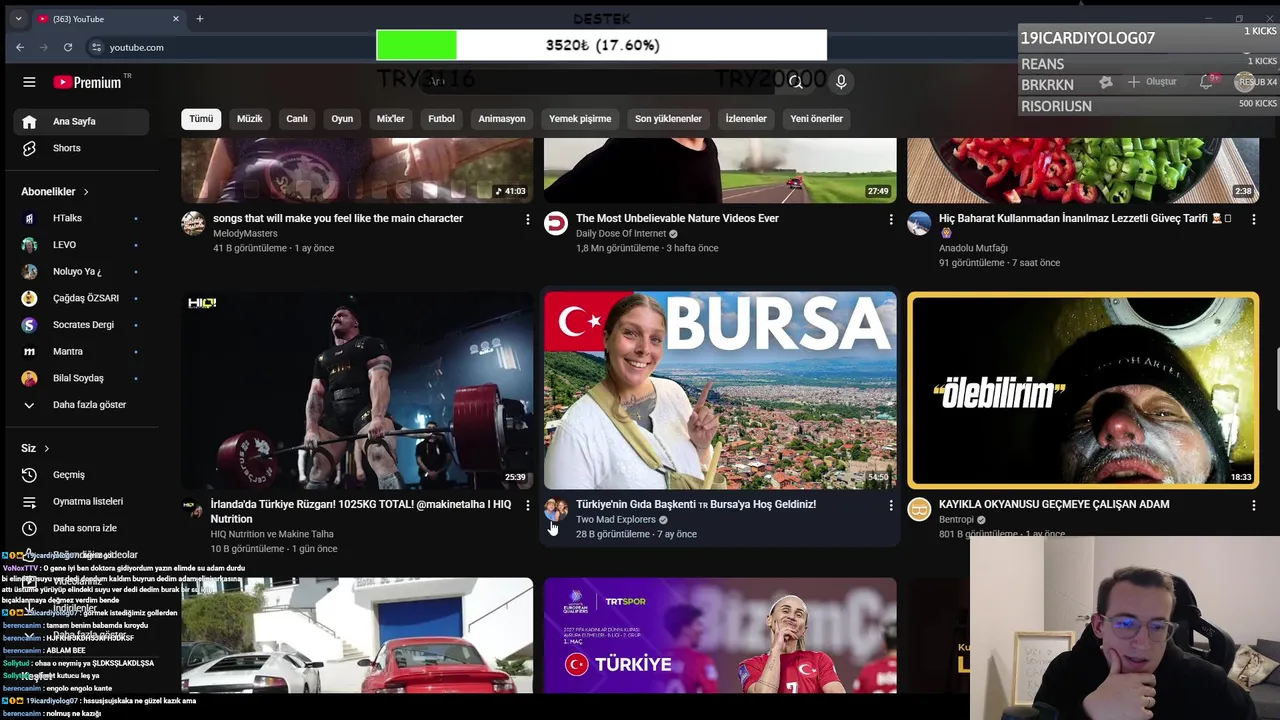The height and width of the screenshot is (720, 1280).
Task: Open the tab search dropdown arrow
Action: pos(18,18)
